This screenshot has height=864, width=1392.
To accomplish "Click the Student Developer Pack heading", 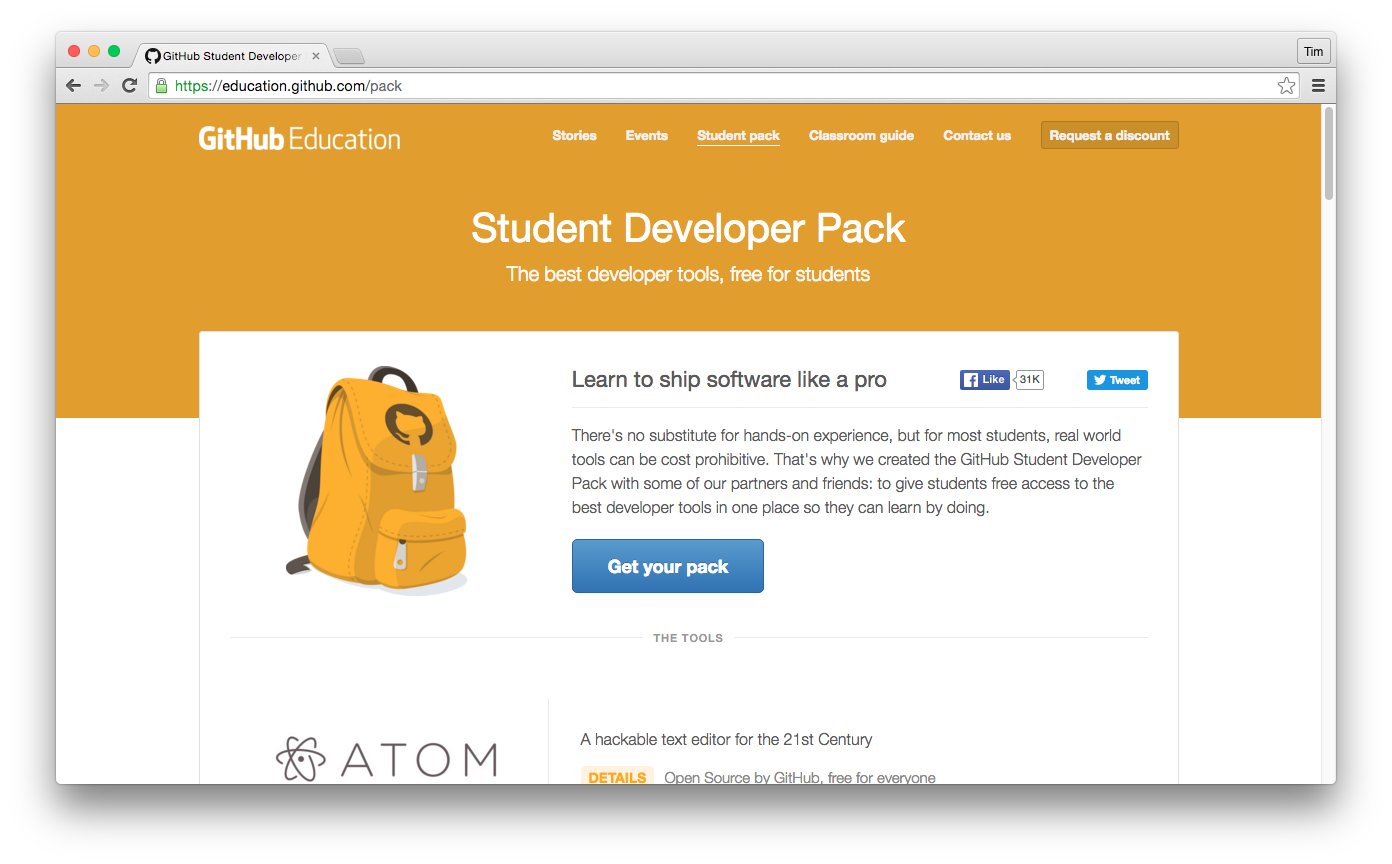I will point(688,228).
